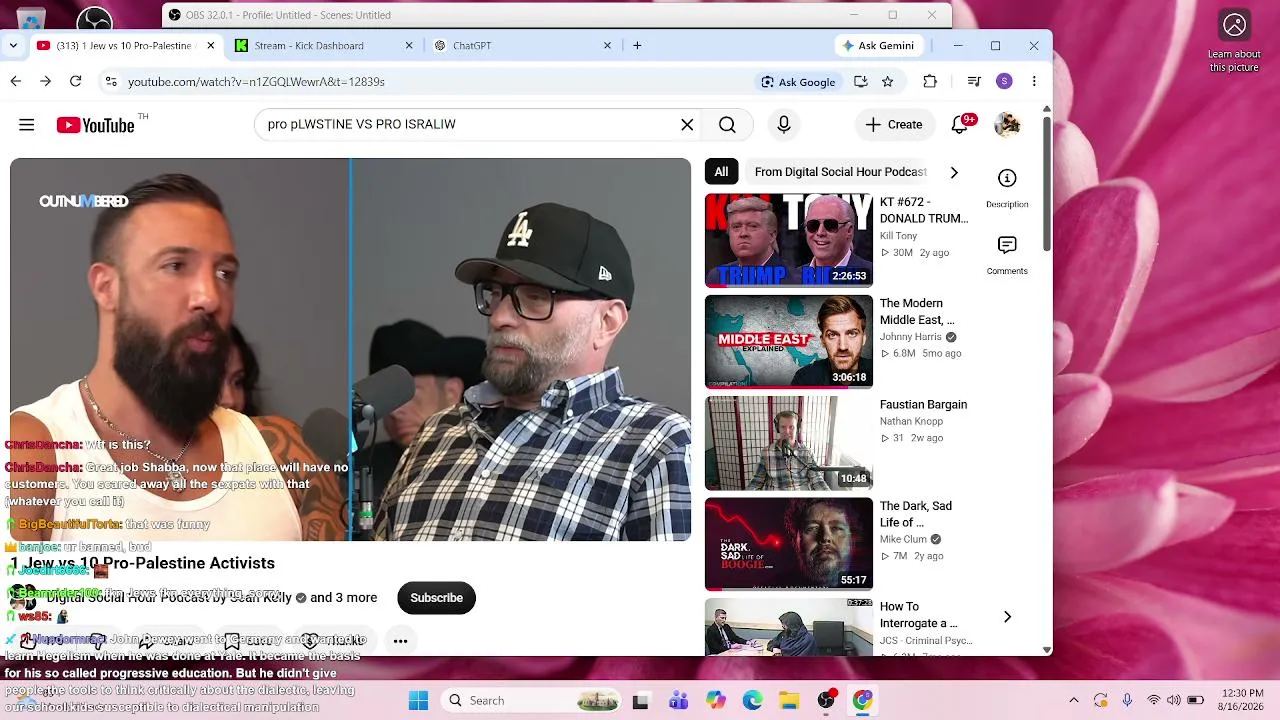Image resolution: width=1280 pixels, height=720 pixels.
Task: Show more filter chips with the arrow
Action: click(x=954, y=172)
